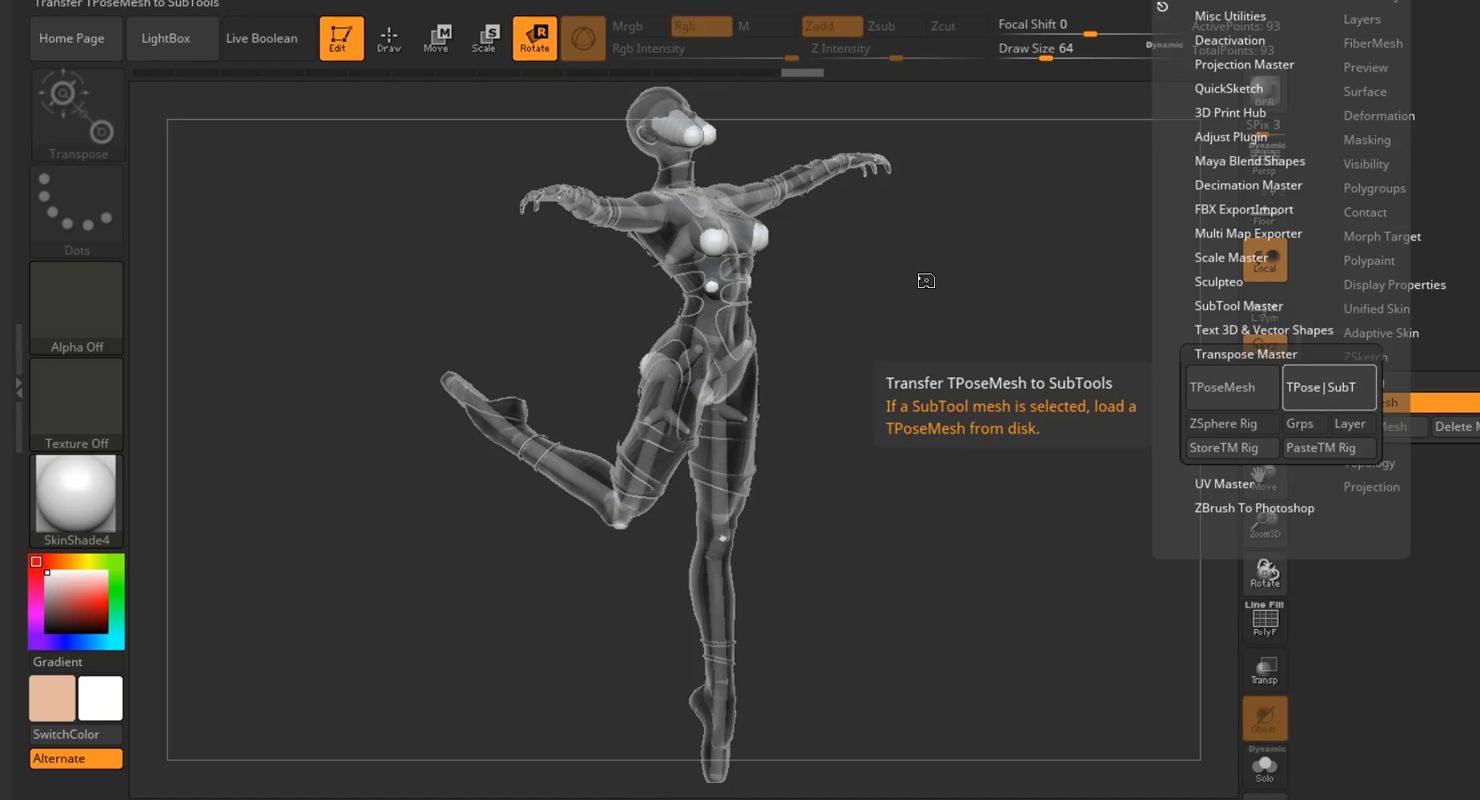This screenshot has width=1480, height=800.
Task: Select the white secondary color swatch
Action: [100, 698]
